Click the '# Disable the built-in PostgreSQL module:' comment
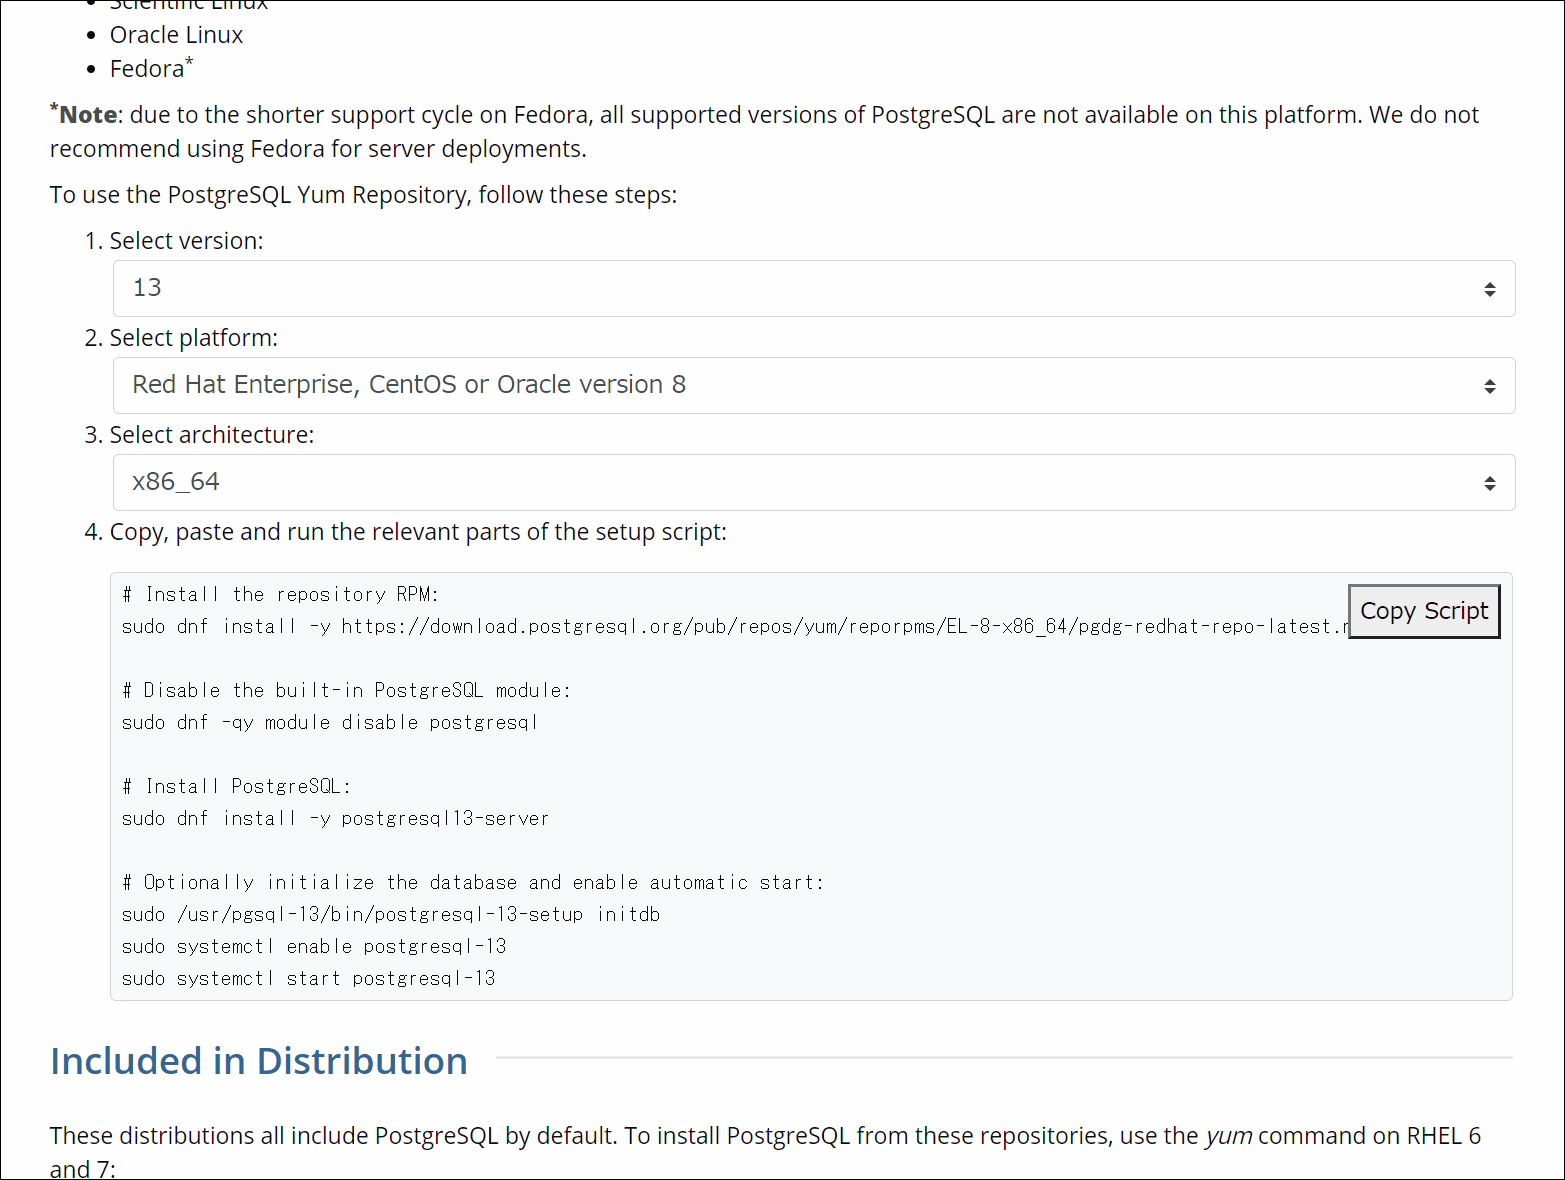The image size is (1565, 1180). tap(347, 690)
